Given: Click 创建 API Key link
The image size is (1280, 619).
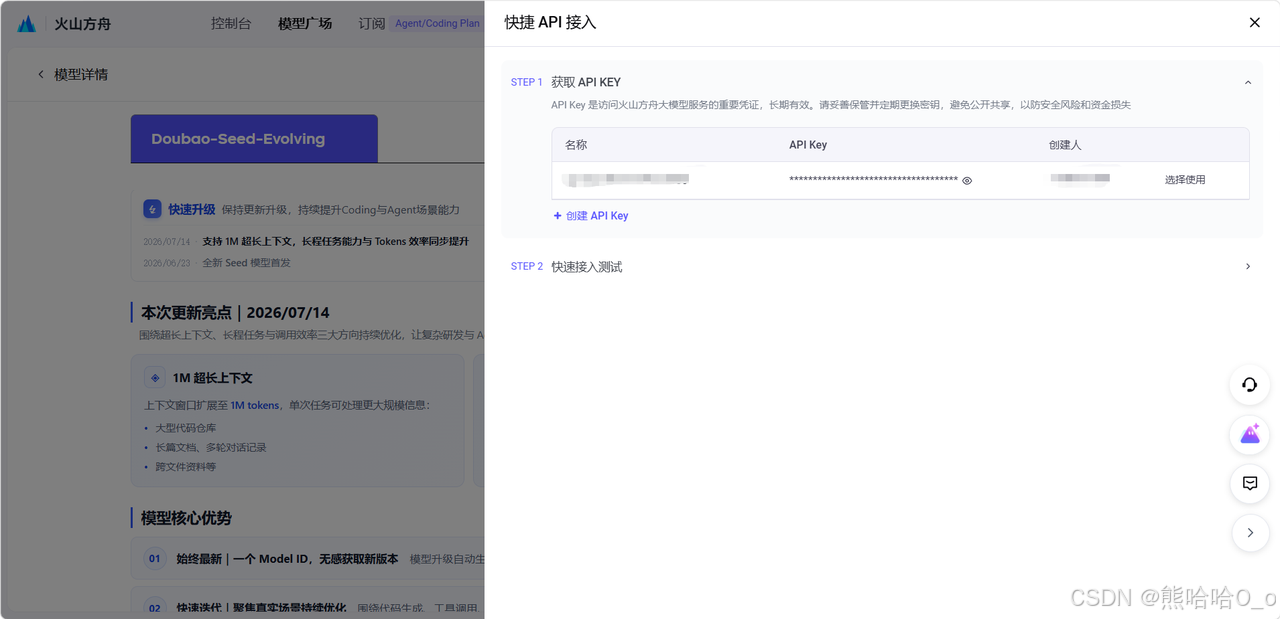Looking at the screenshot, I should click(x=591, y=216).
